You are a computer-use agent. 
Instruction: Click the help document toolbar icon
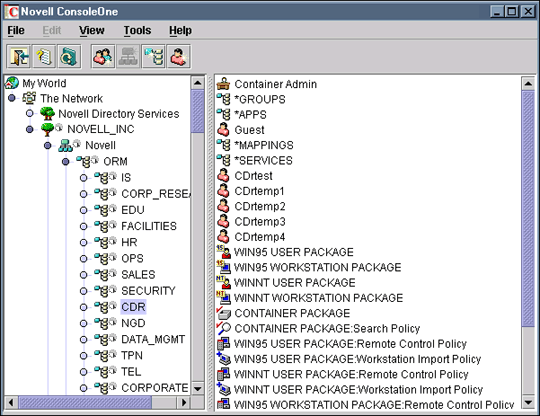(x=44, y=56)
